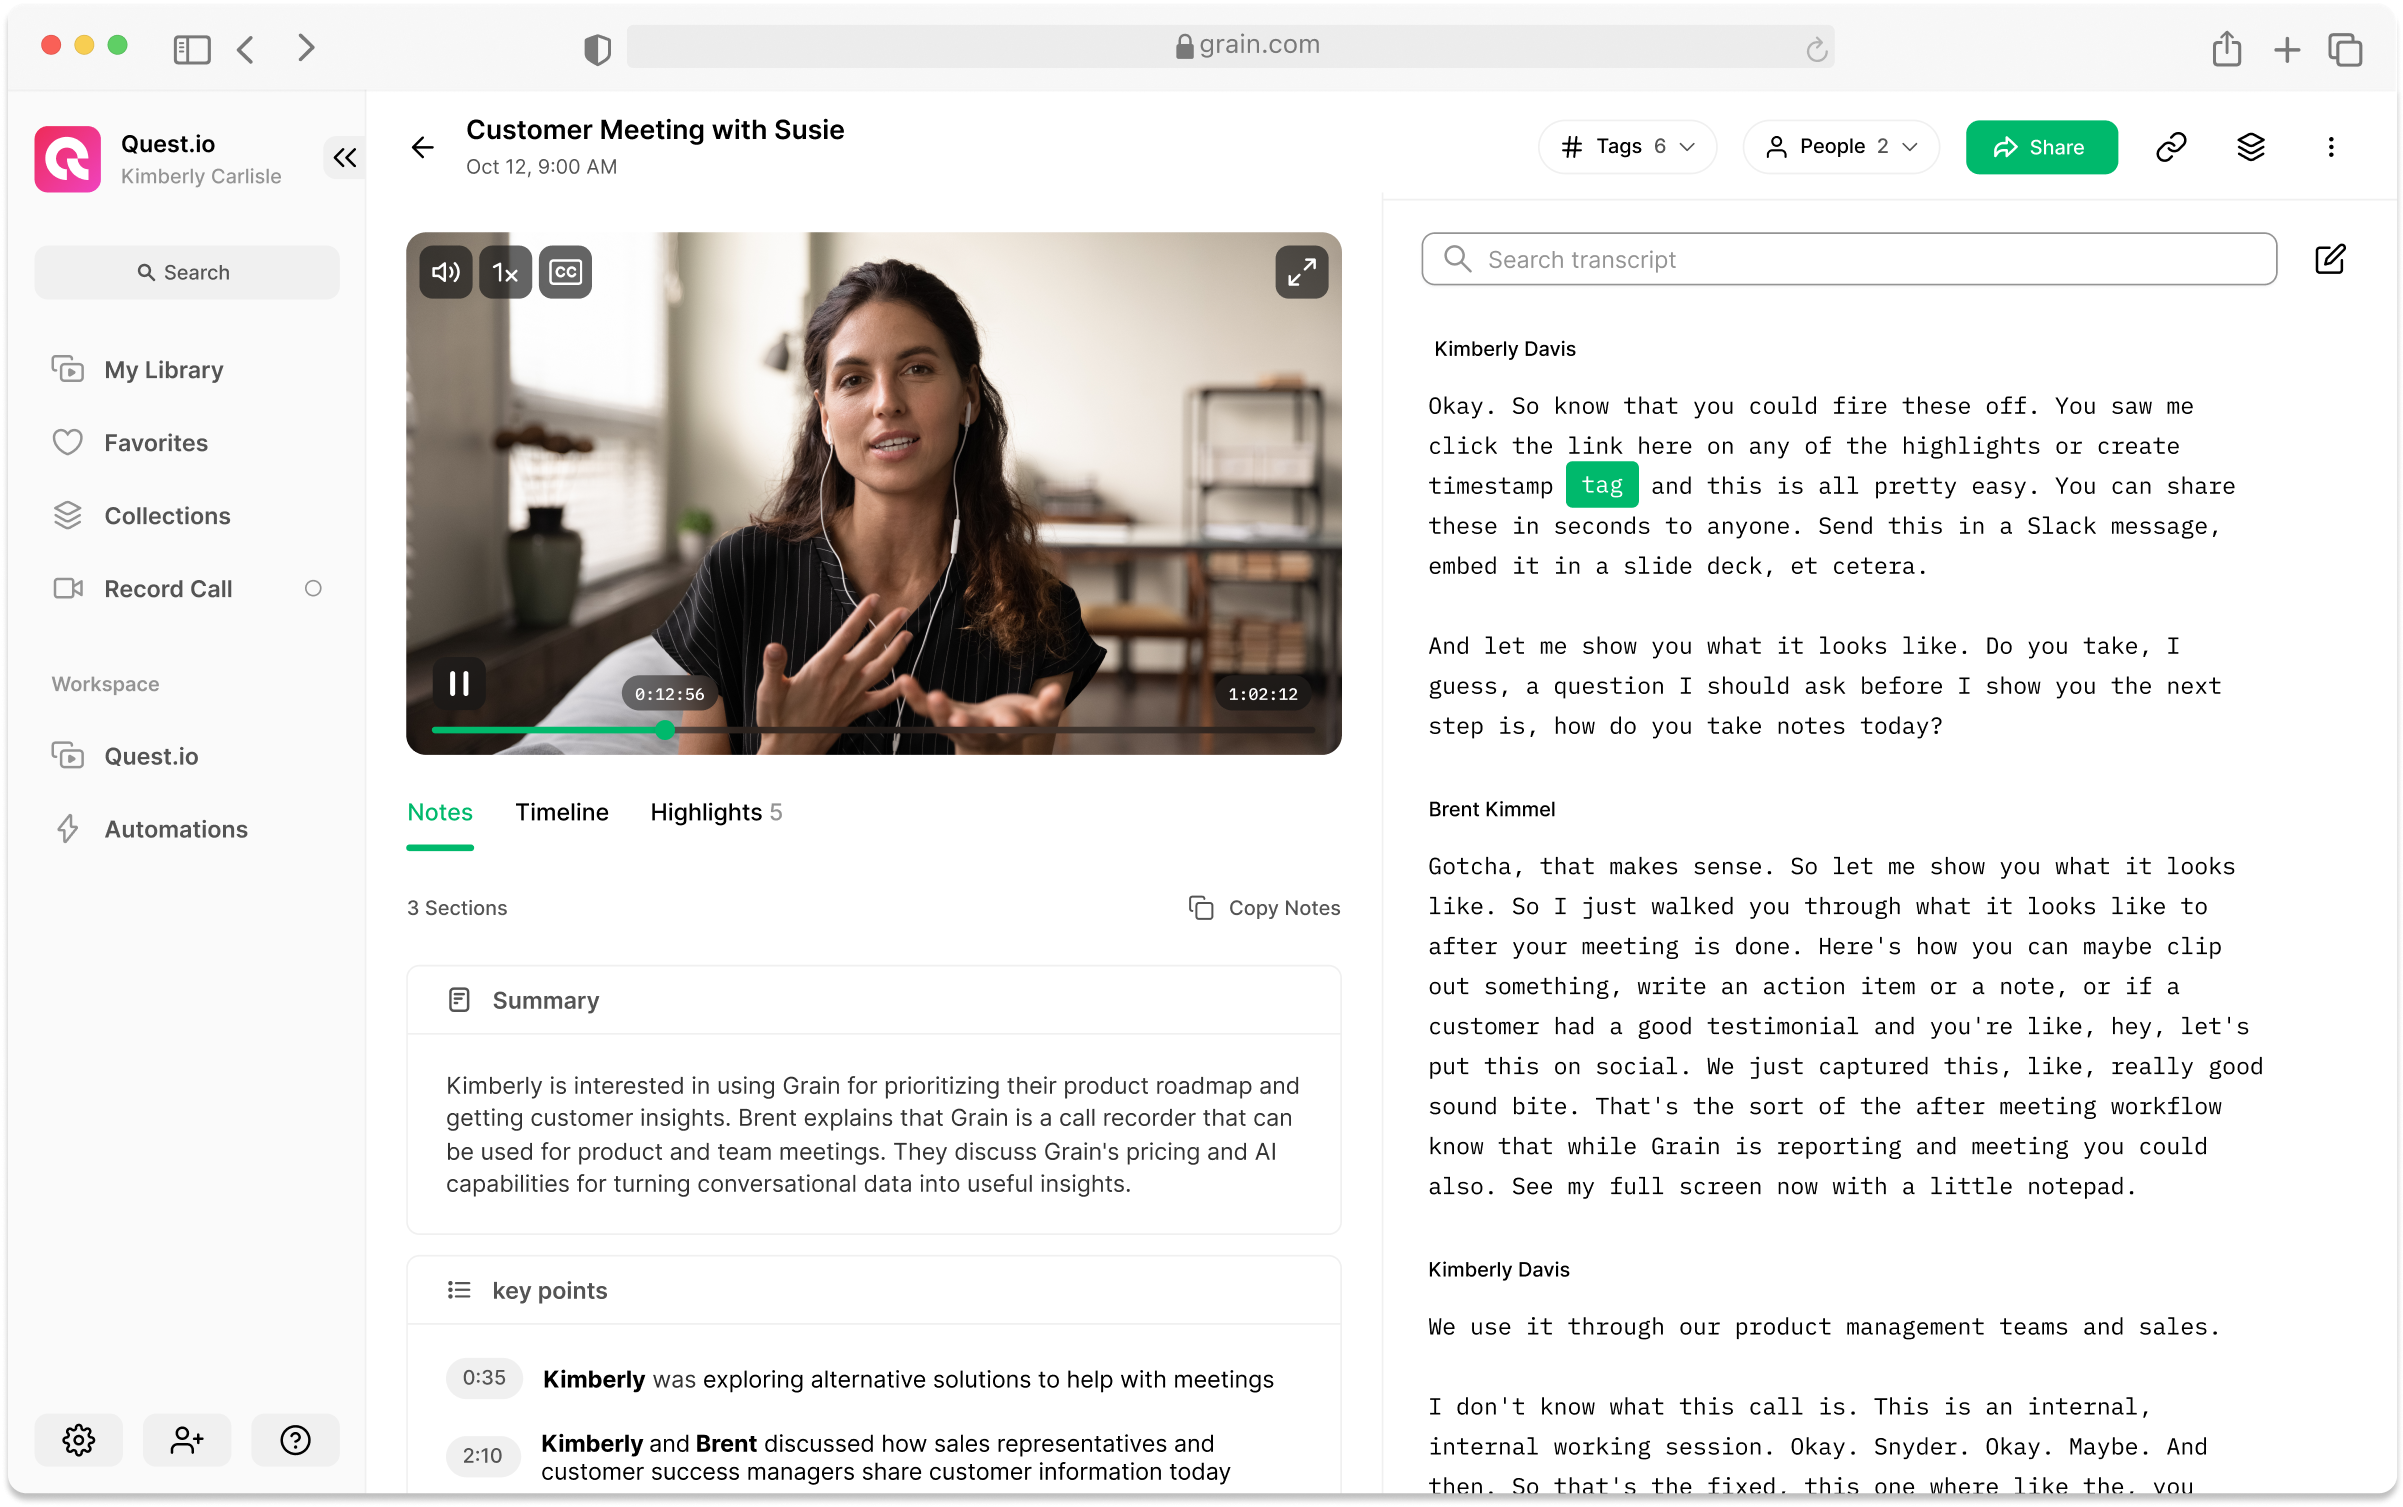
Task: Copy the meeting link icon
Action: pos(2171,147)
